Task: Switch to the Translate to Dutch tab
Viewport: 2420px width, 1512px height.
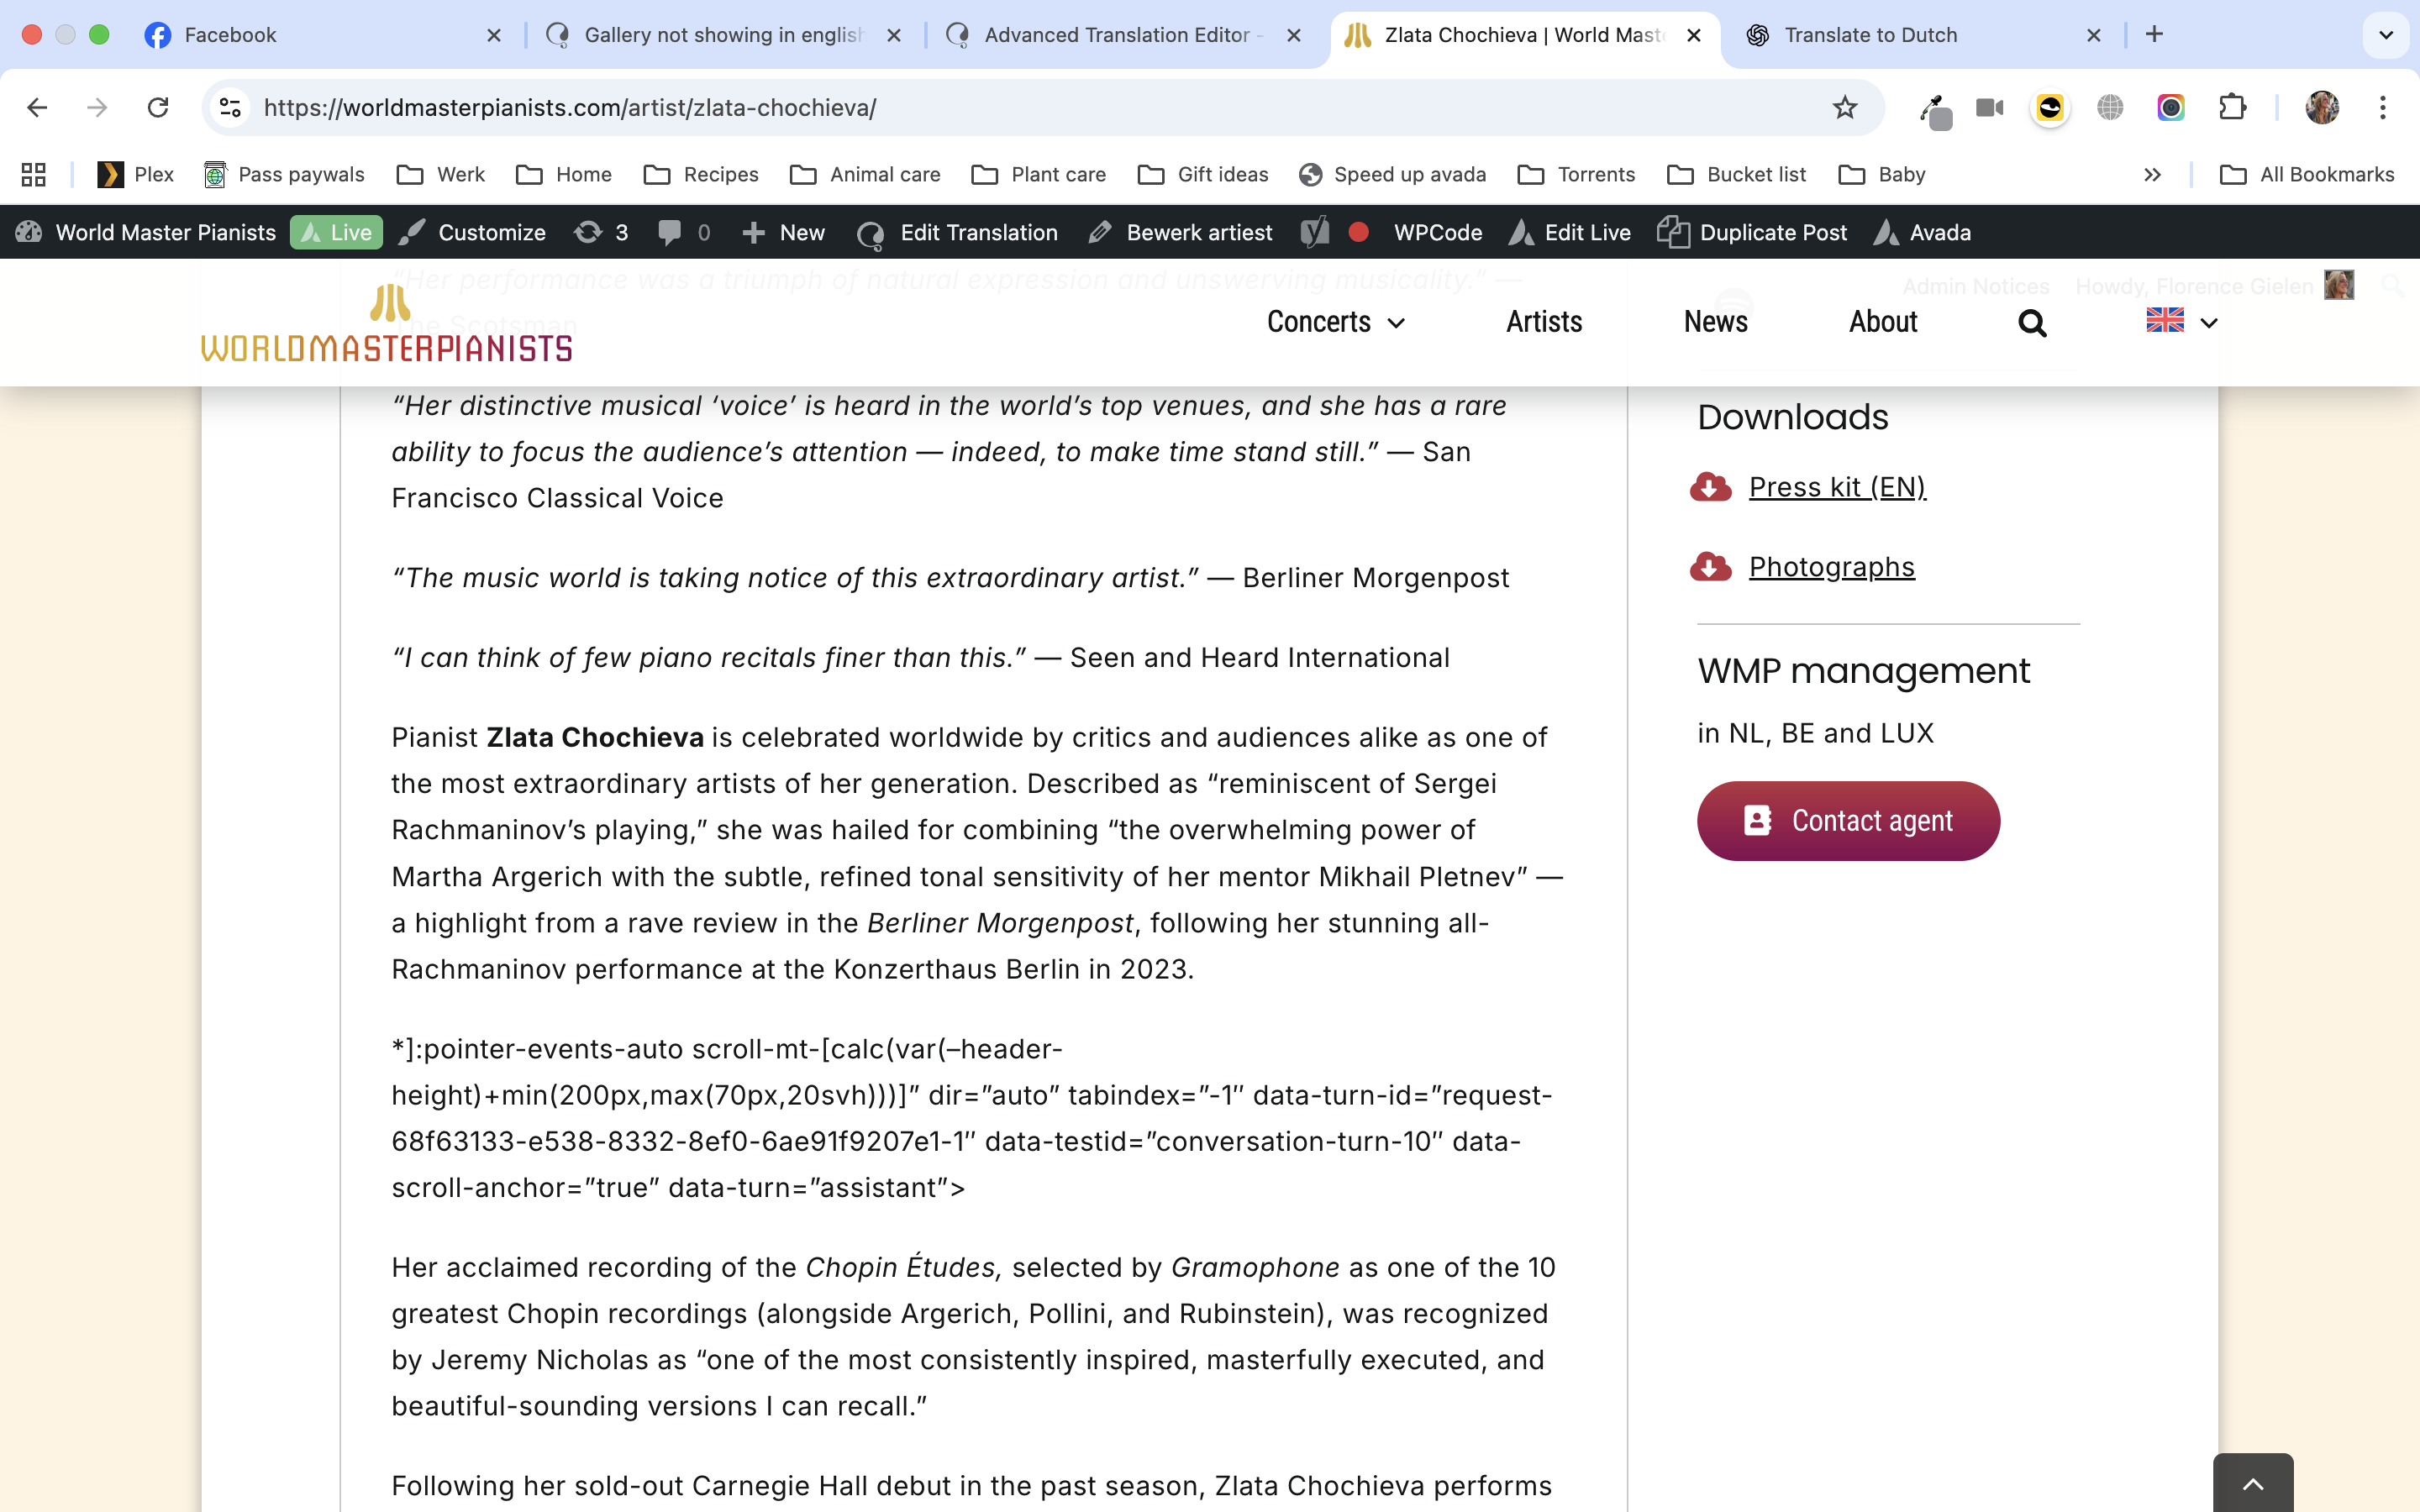Action: point(1870,35)
